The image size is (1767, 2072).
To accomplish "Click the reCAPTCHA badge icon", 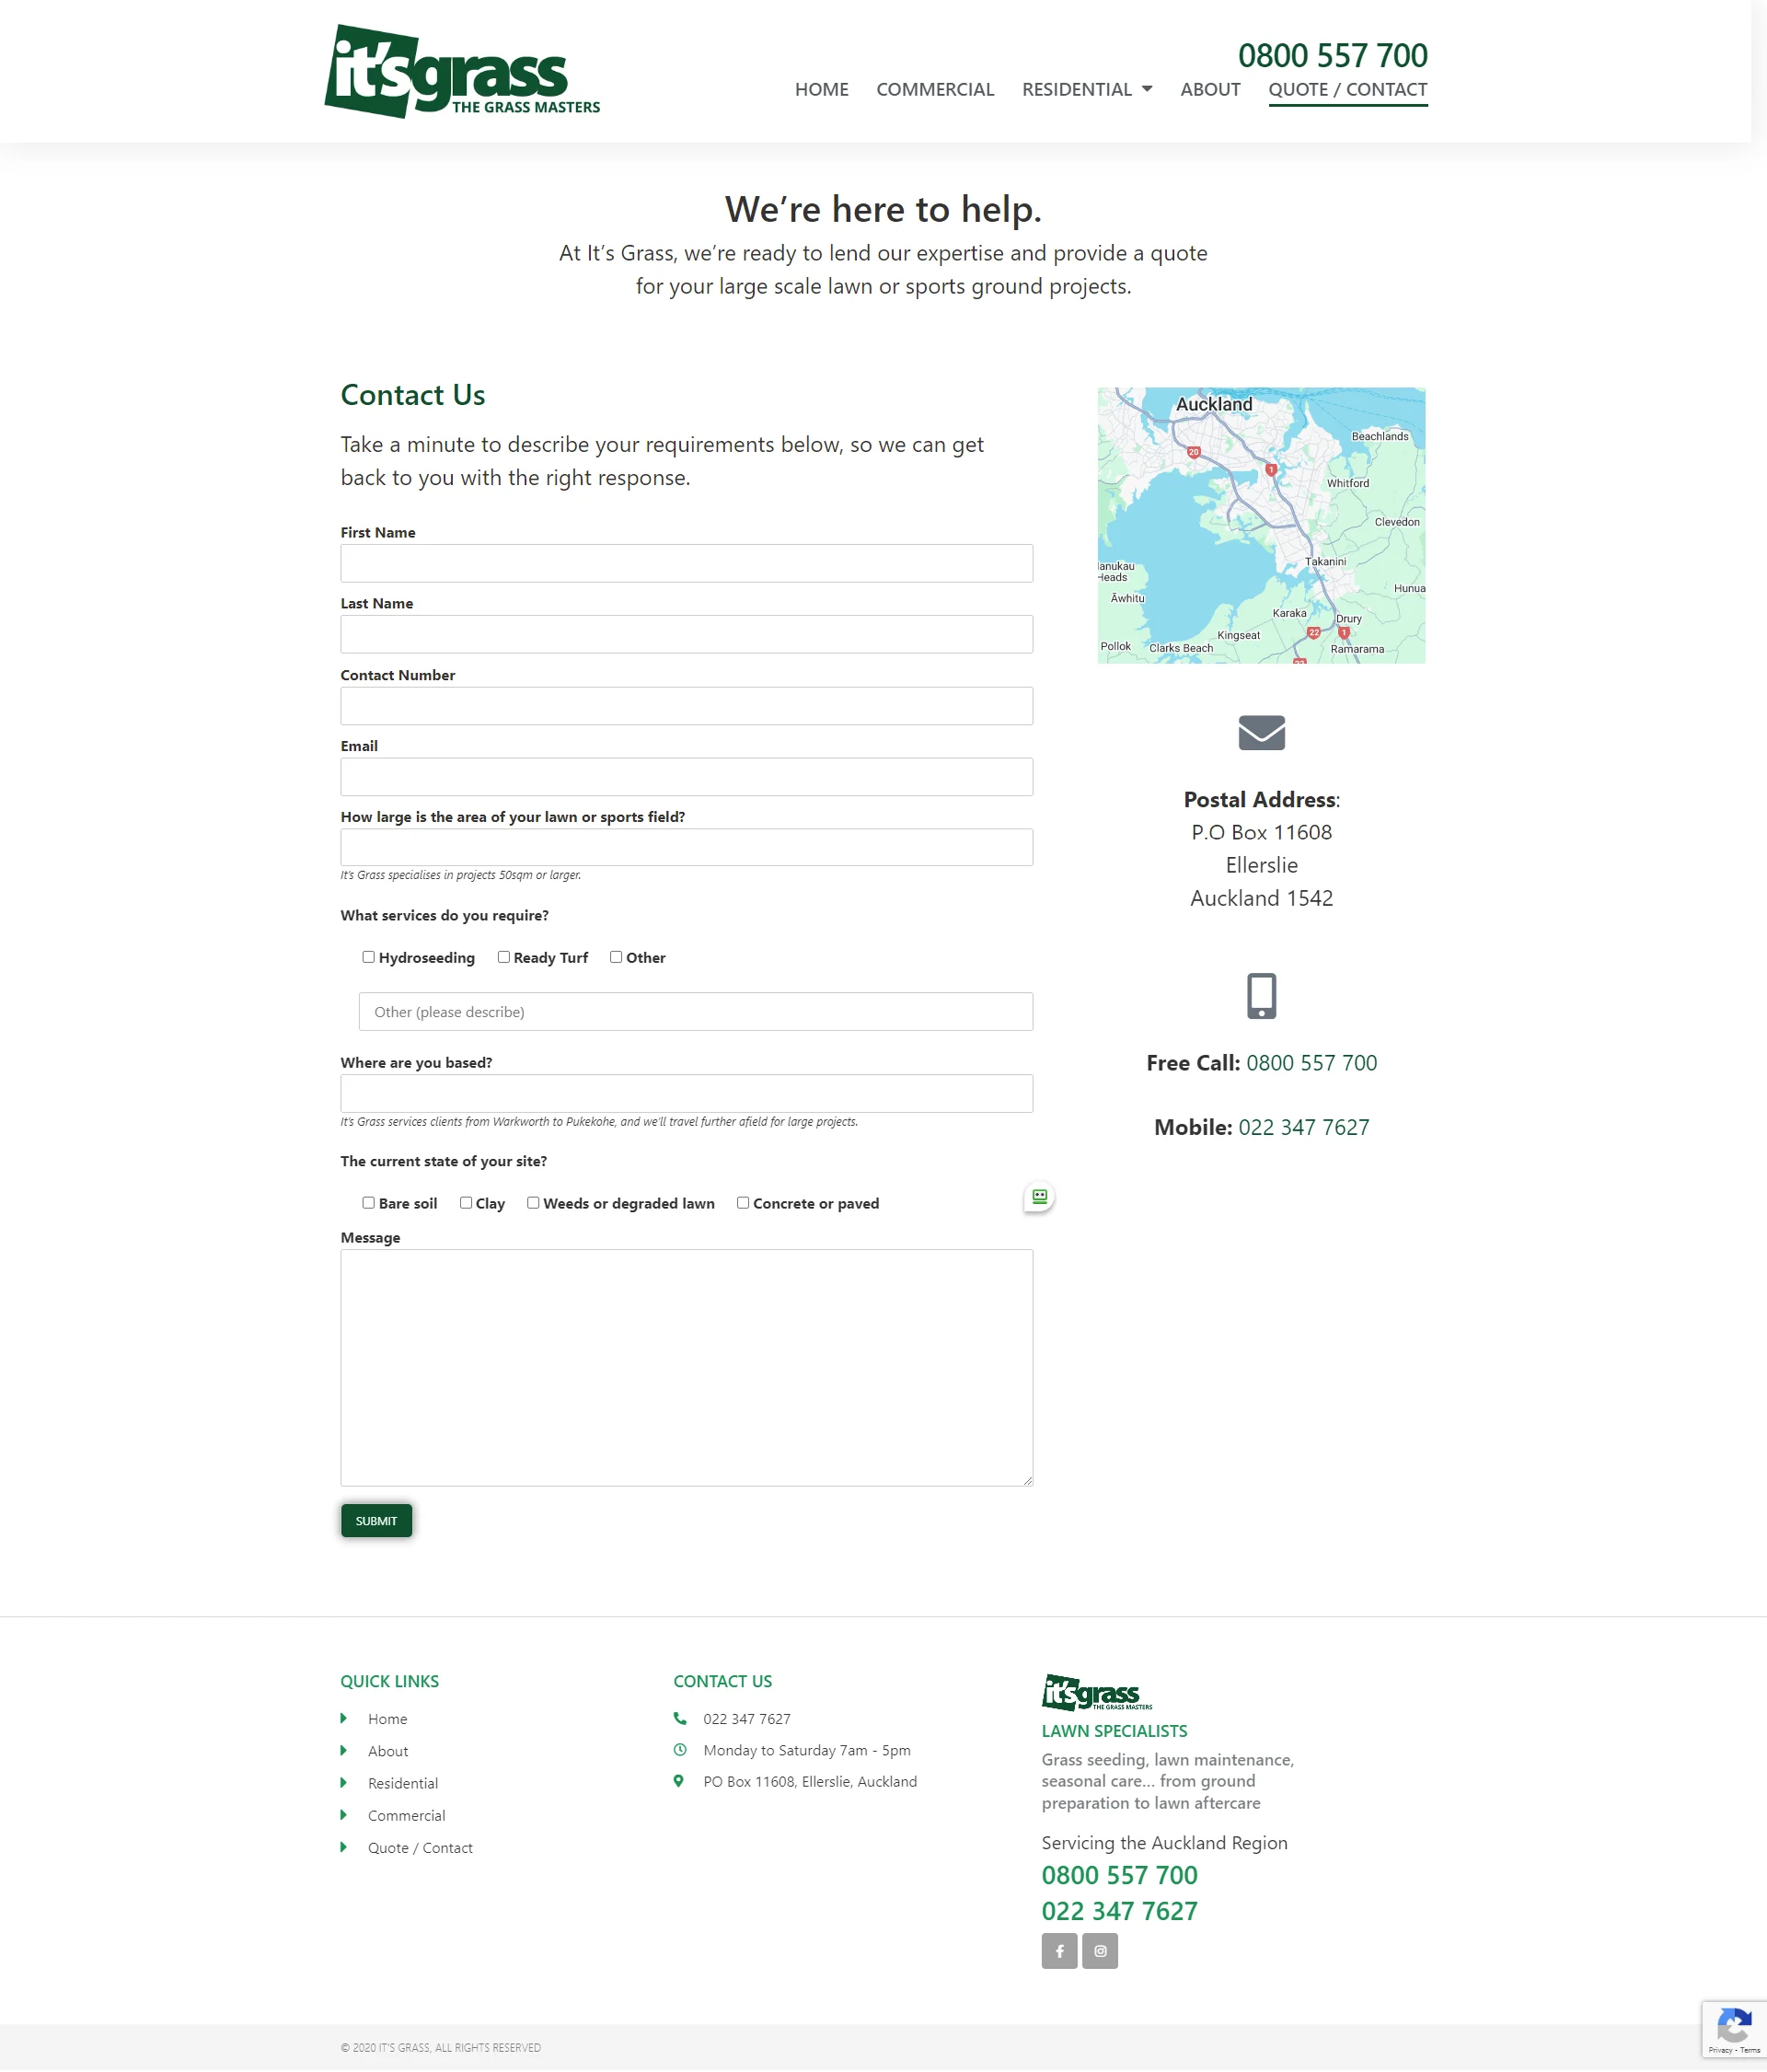I will (x=1733, y=2027).
